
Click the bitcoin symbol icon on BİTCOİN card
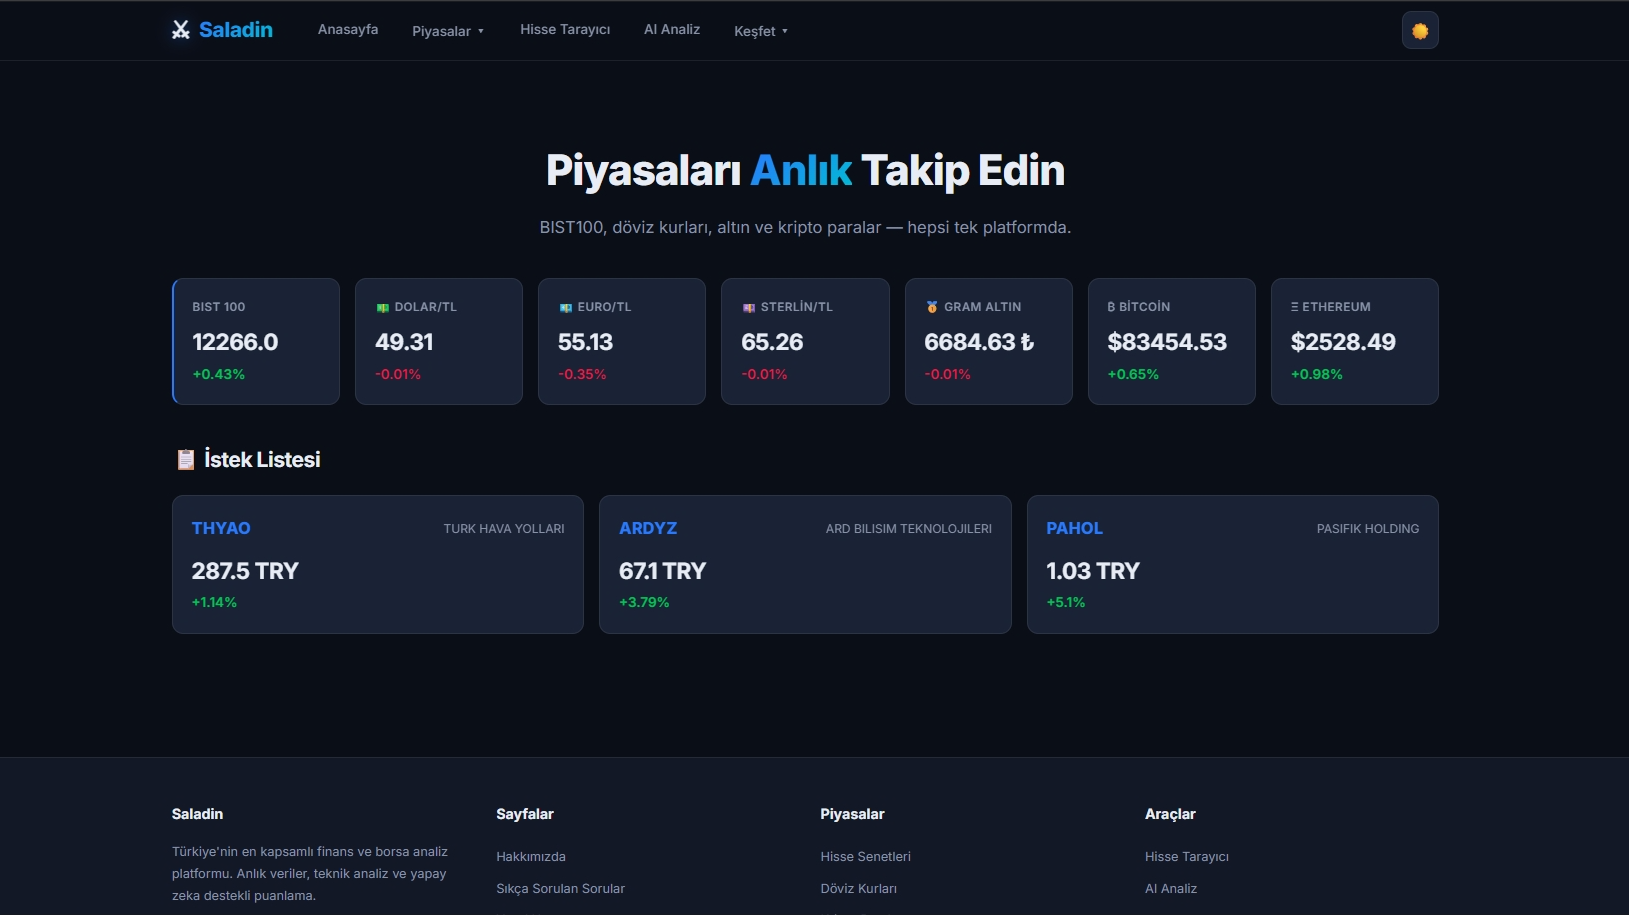pyautogui.click(x=1111, y=307)
